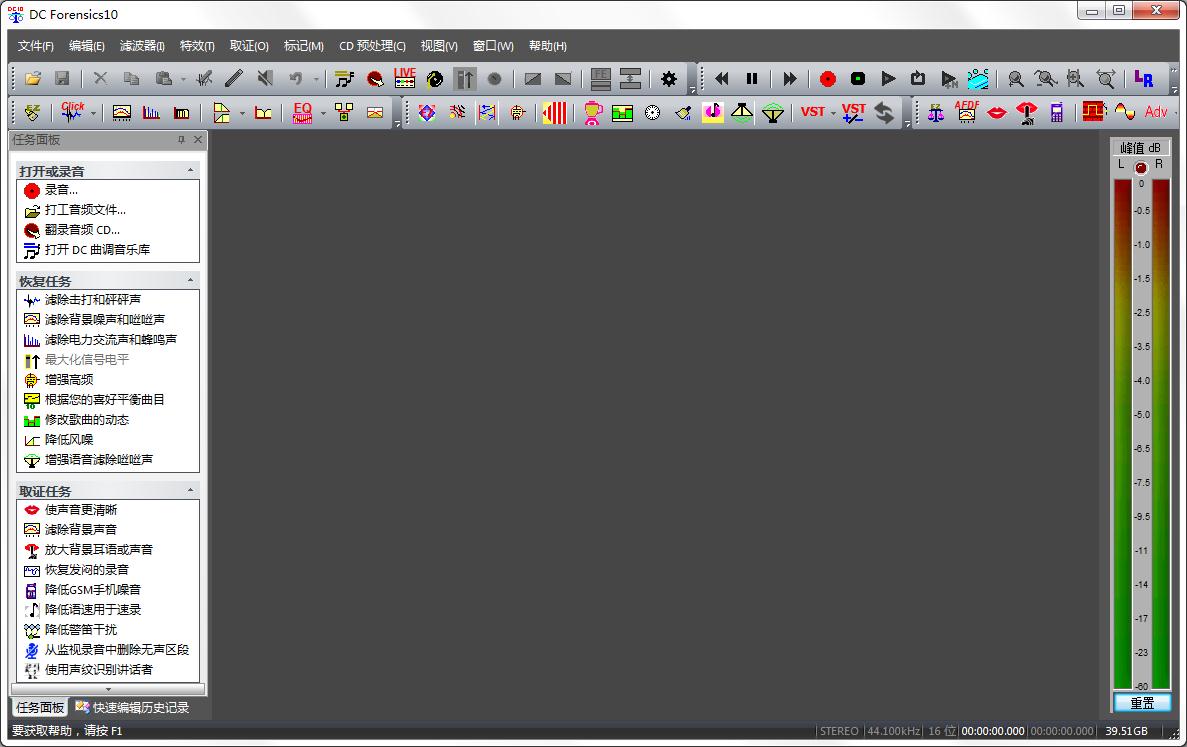Click the open file folder icon in toolbar
Screen dimensions: 1187x747
point(33,78)
